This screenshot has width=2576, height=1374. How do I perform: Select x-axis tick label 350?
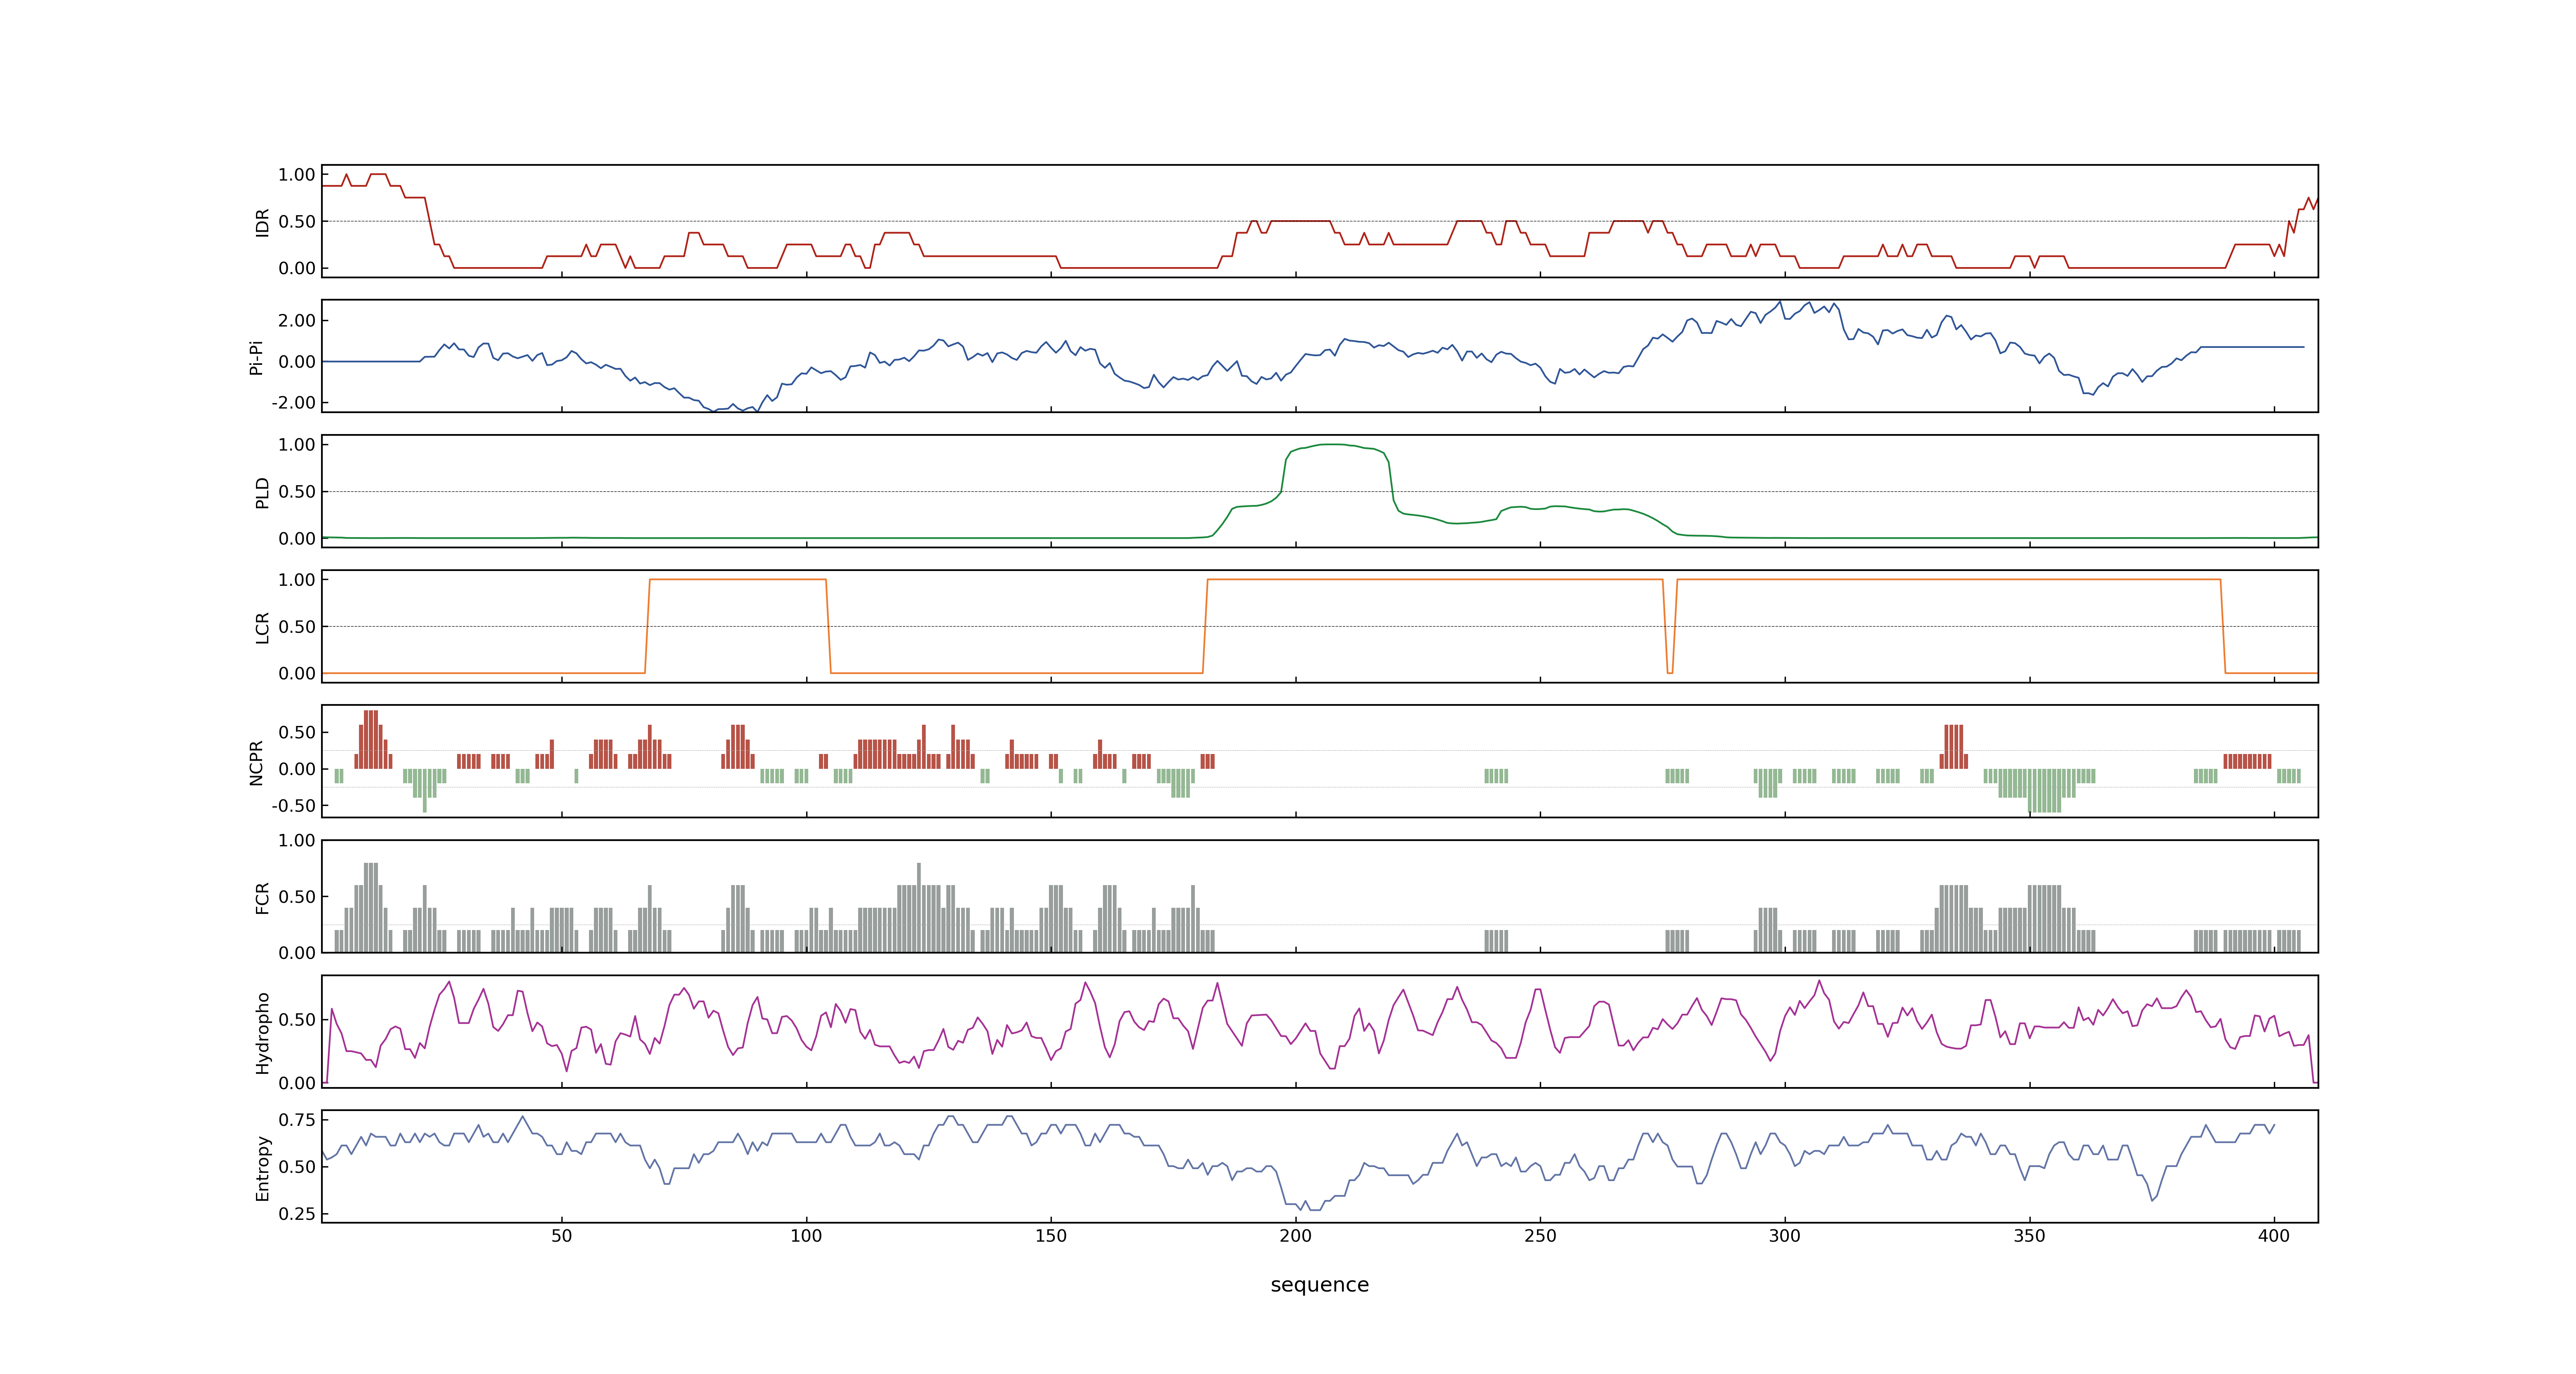[2029, 1236]
